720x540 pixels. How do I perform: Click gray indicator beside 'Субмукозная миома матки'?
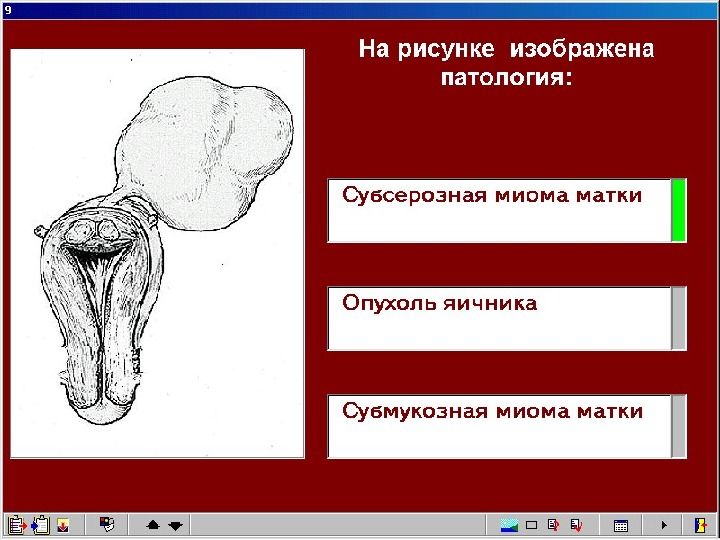[x=679, y=426]
